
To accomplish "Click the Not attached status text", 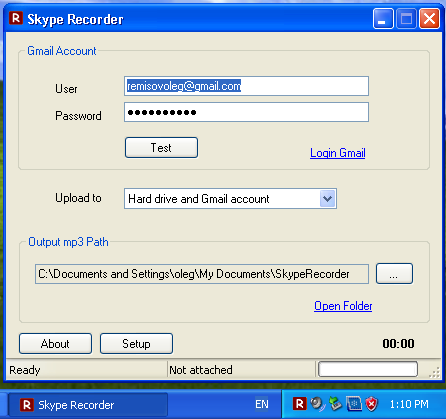I will [201, 370].
